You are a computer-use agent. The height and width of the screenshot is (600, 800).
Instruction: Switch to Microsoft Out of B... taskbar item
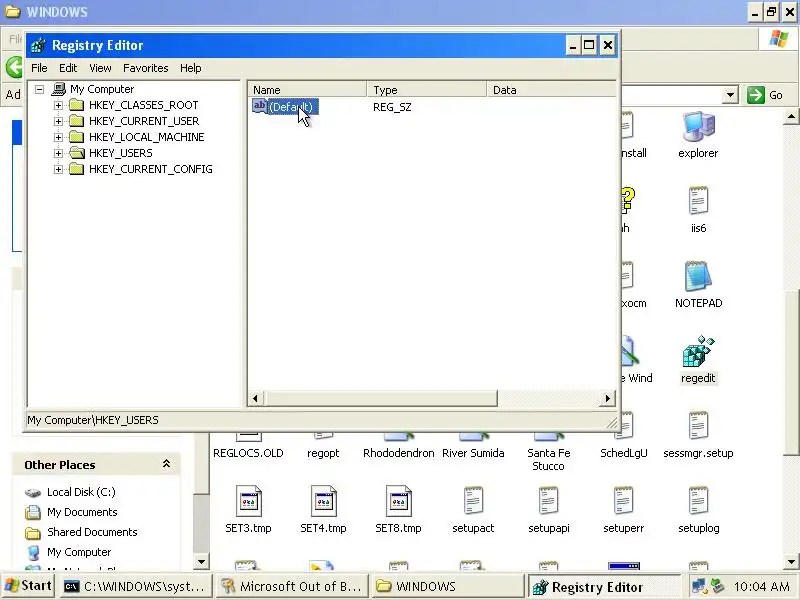[x=292, y=587]
